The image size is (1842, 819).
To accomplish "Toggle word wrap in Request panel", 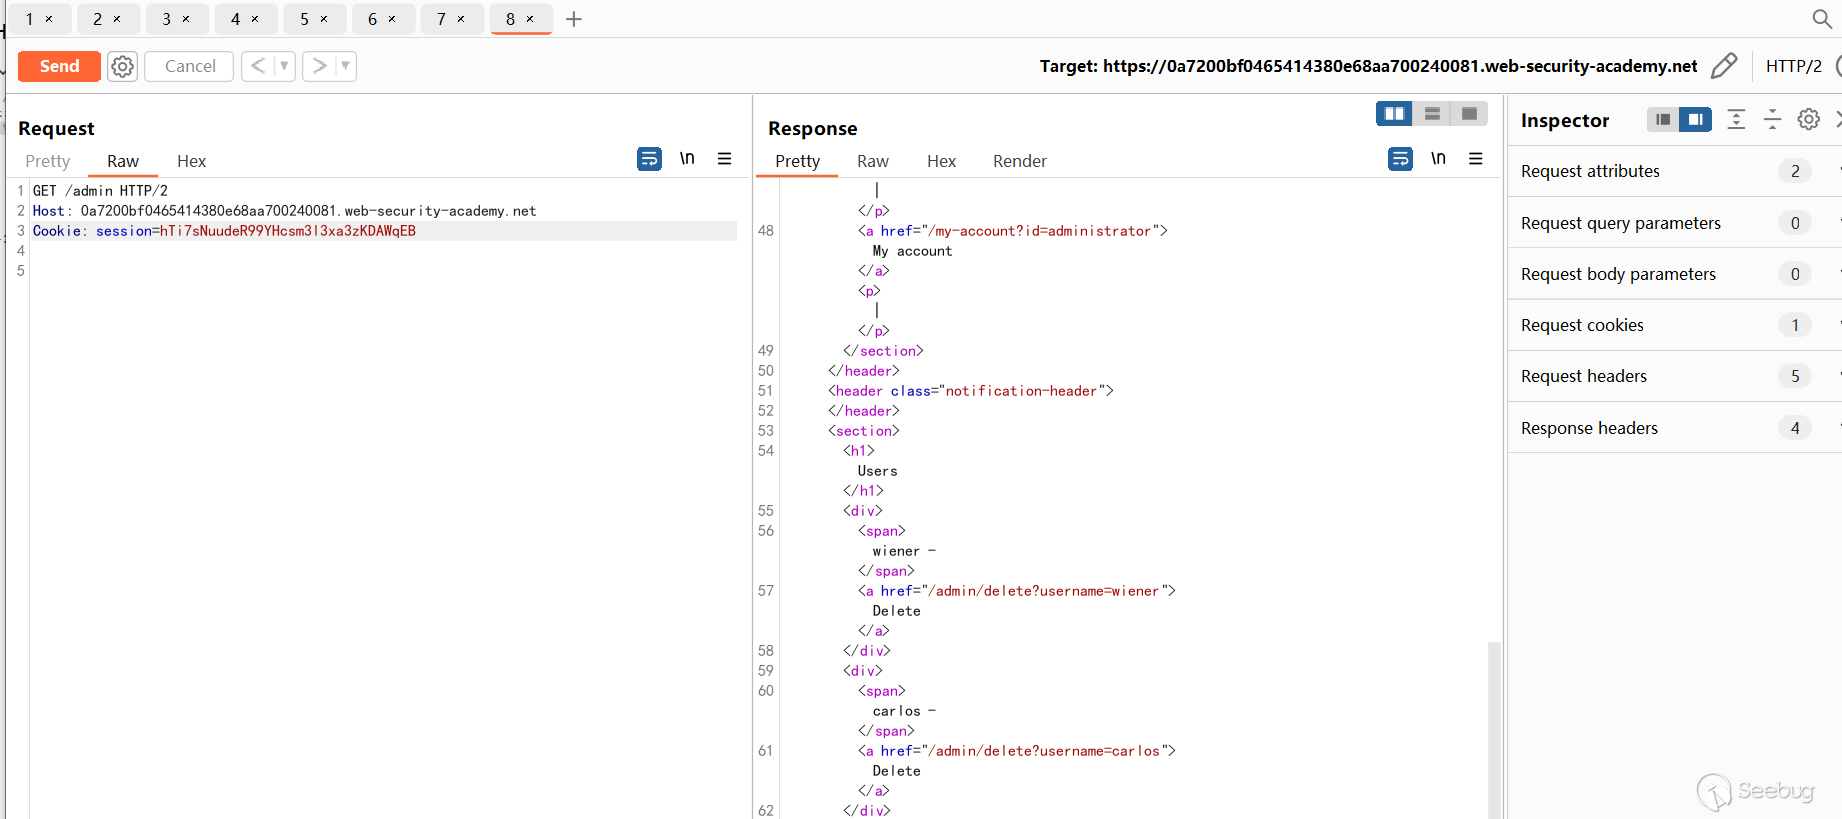I will (649, 159).
